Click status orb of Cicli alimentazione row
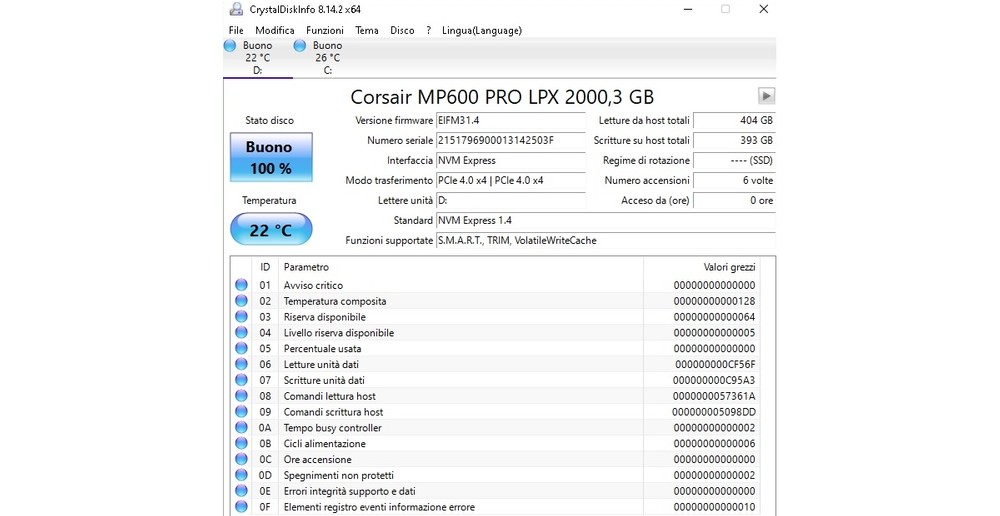Image resolution: width=1000 pixels, height=516 pixels. pos(241,443)
